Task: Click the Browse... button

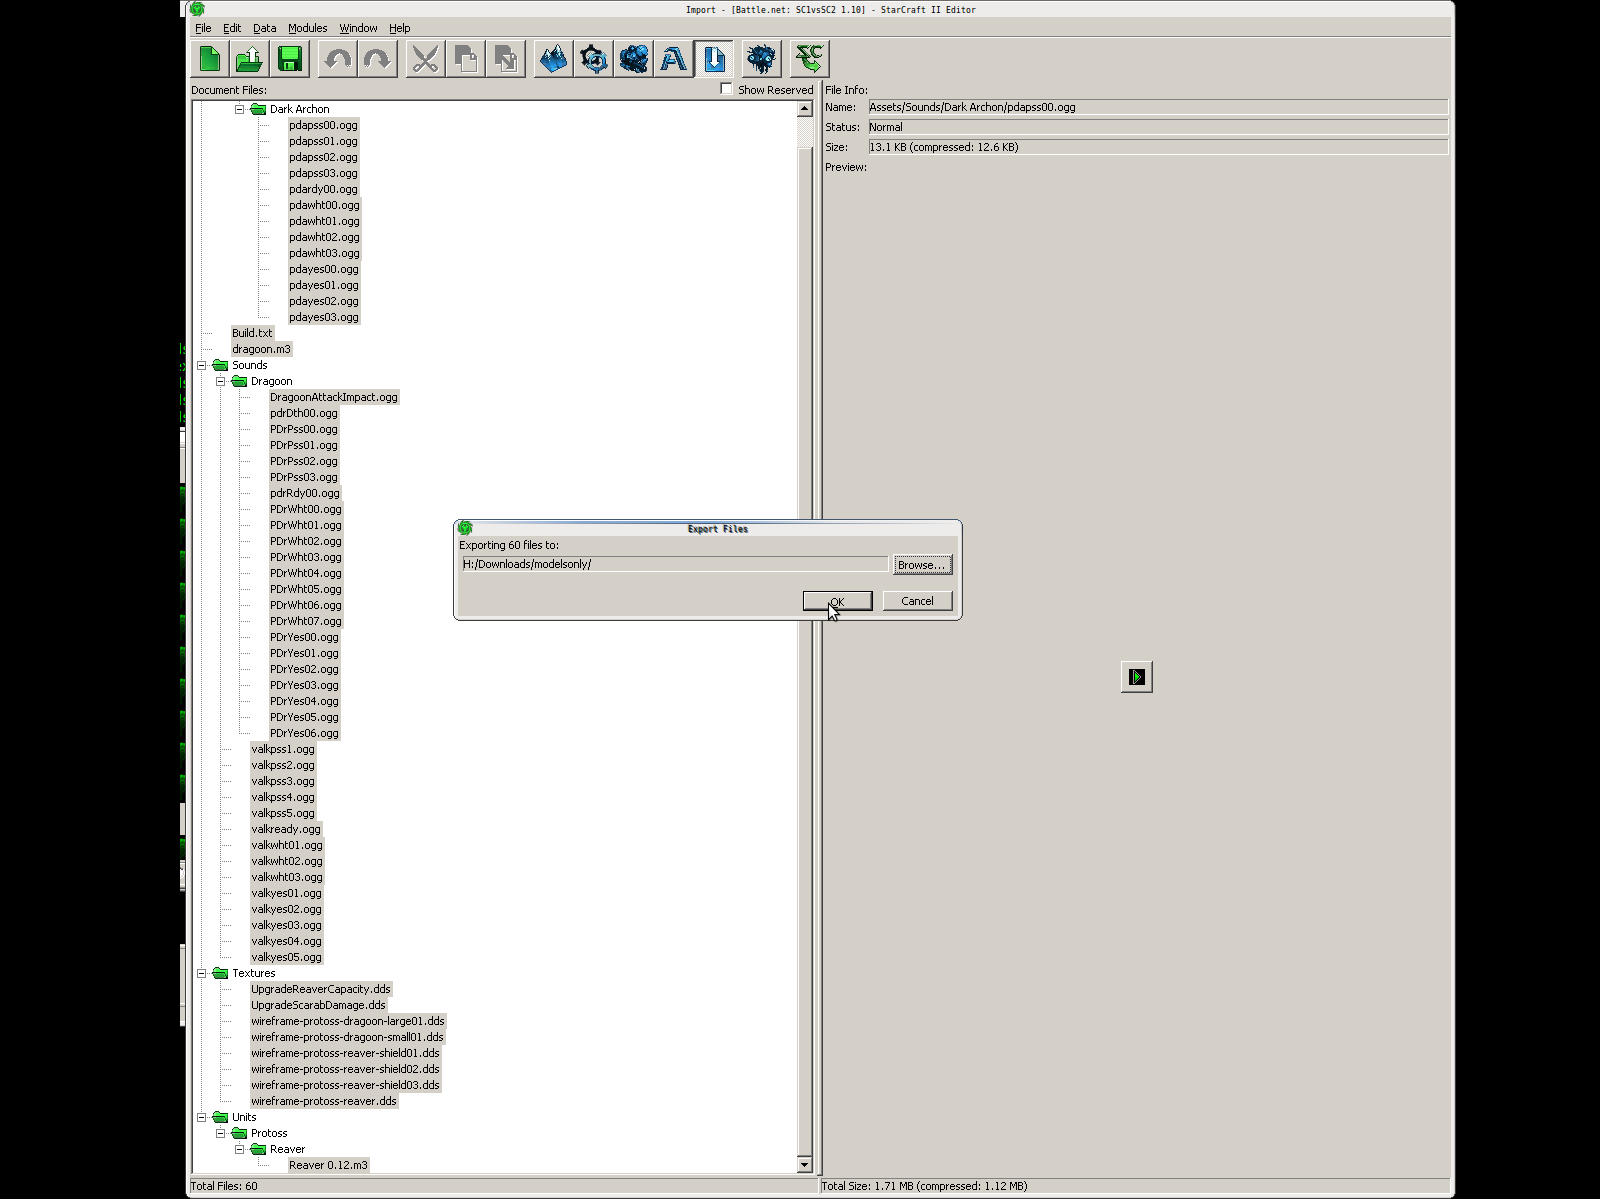Action: pyautogui.click(x=921, y=565)
